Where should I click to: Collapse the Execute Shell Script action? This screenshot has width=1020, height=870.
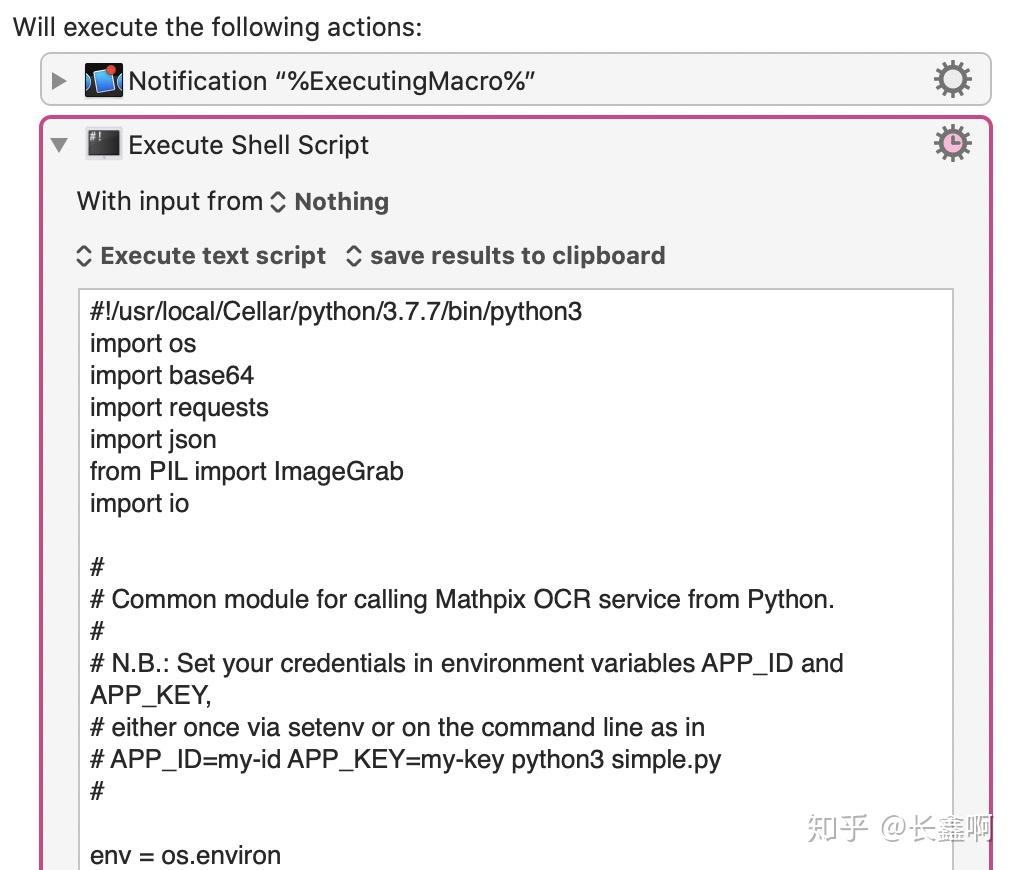pos(57,145)
